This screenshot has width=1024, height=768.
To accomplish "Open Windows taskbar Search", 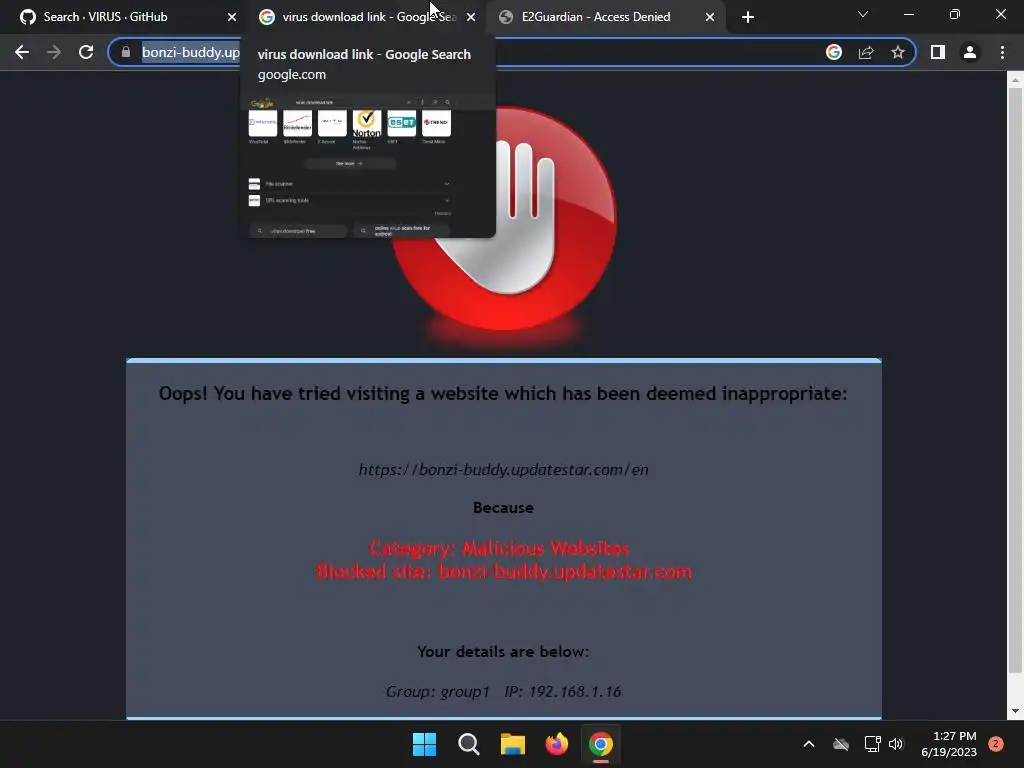I will click(x=468, y=744).
